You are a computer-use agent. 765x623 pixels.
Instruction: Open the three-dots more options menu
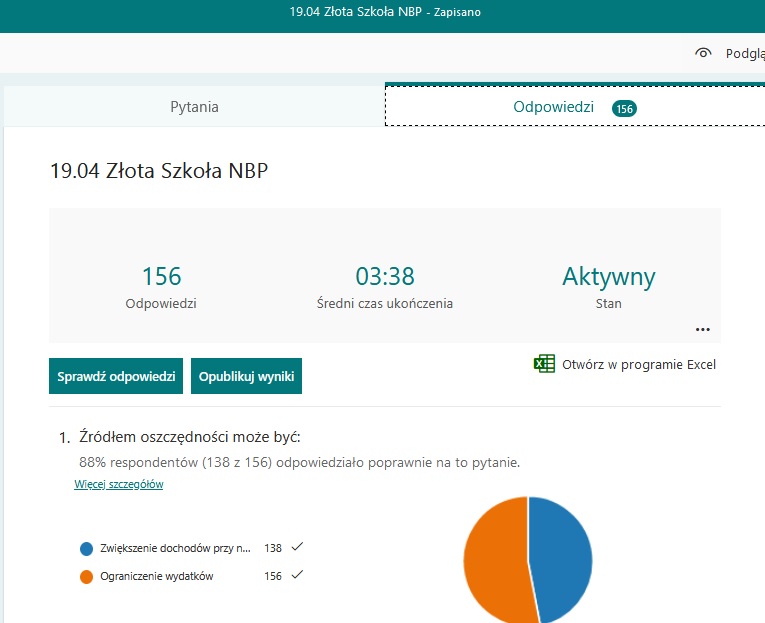pyautogui.click(x=703, y=330)
